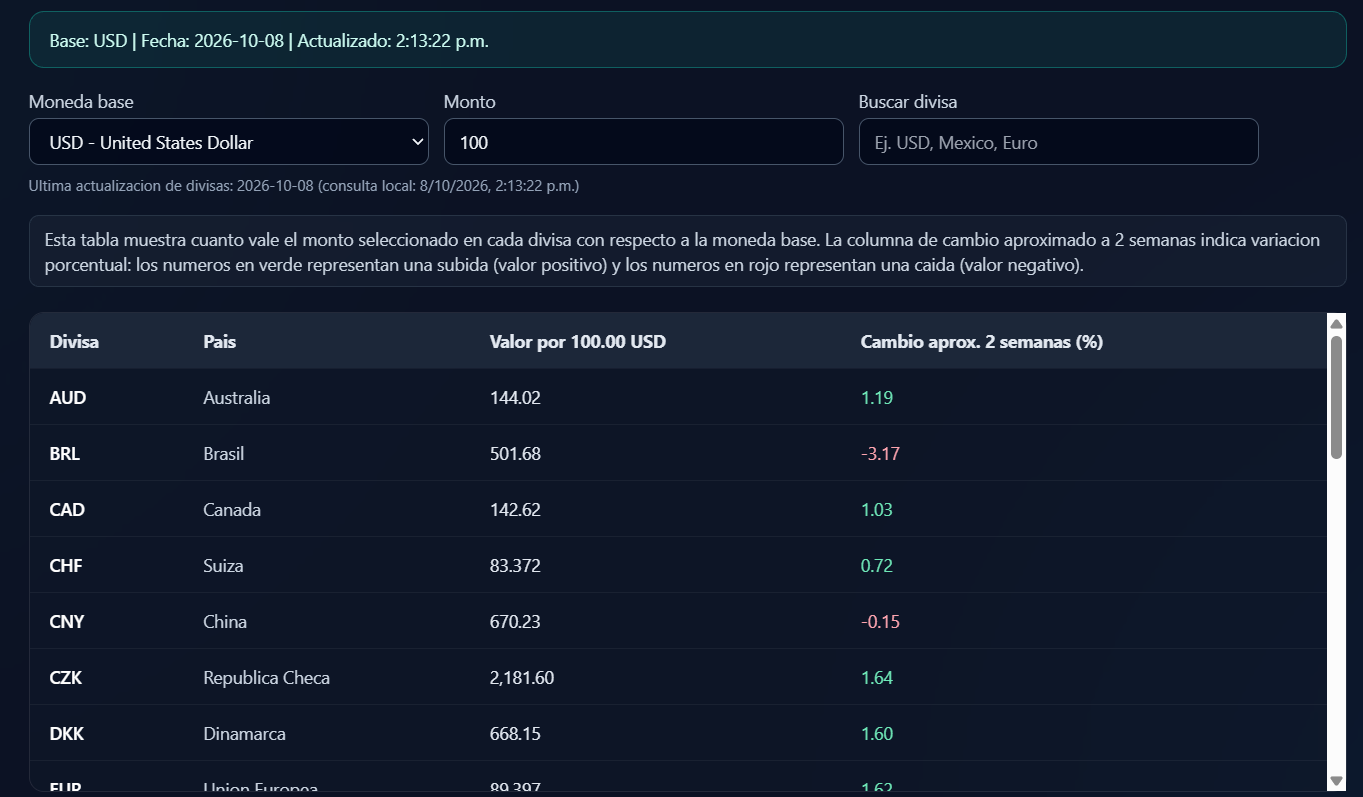Click the 501.68 value for BRL
1363x797 pixels.
515,454
